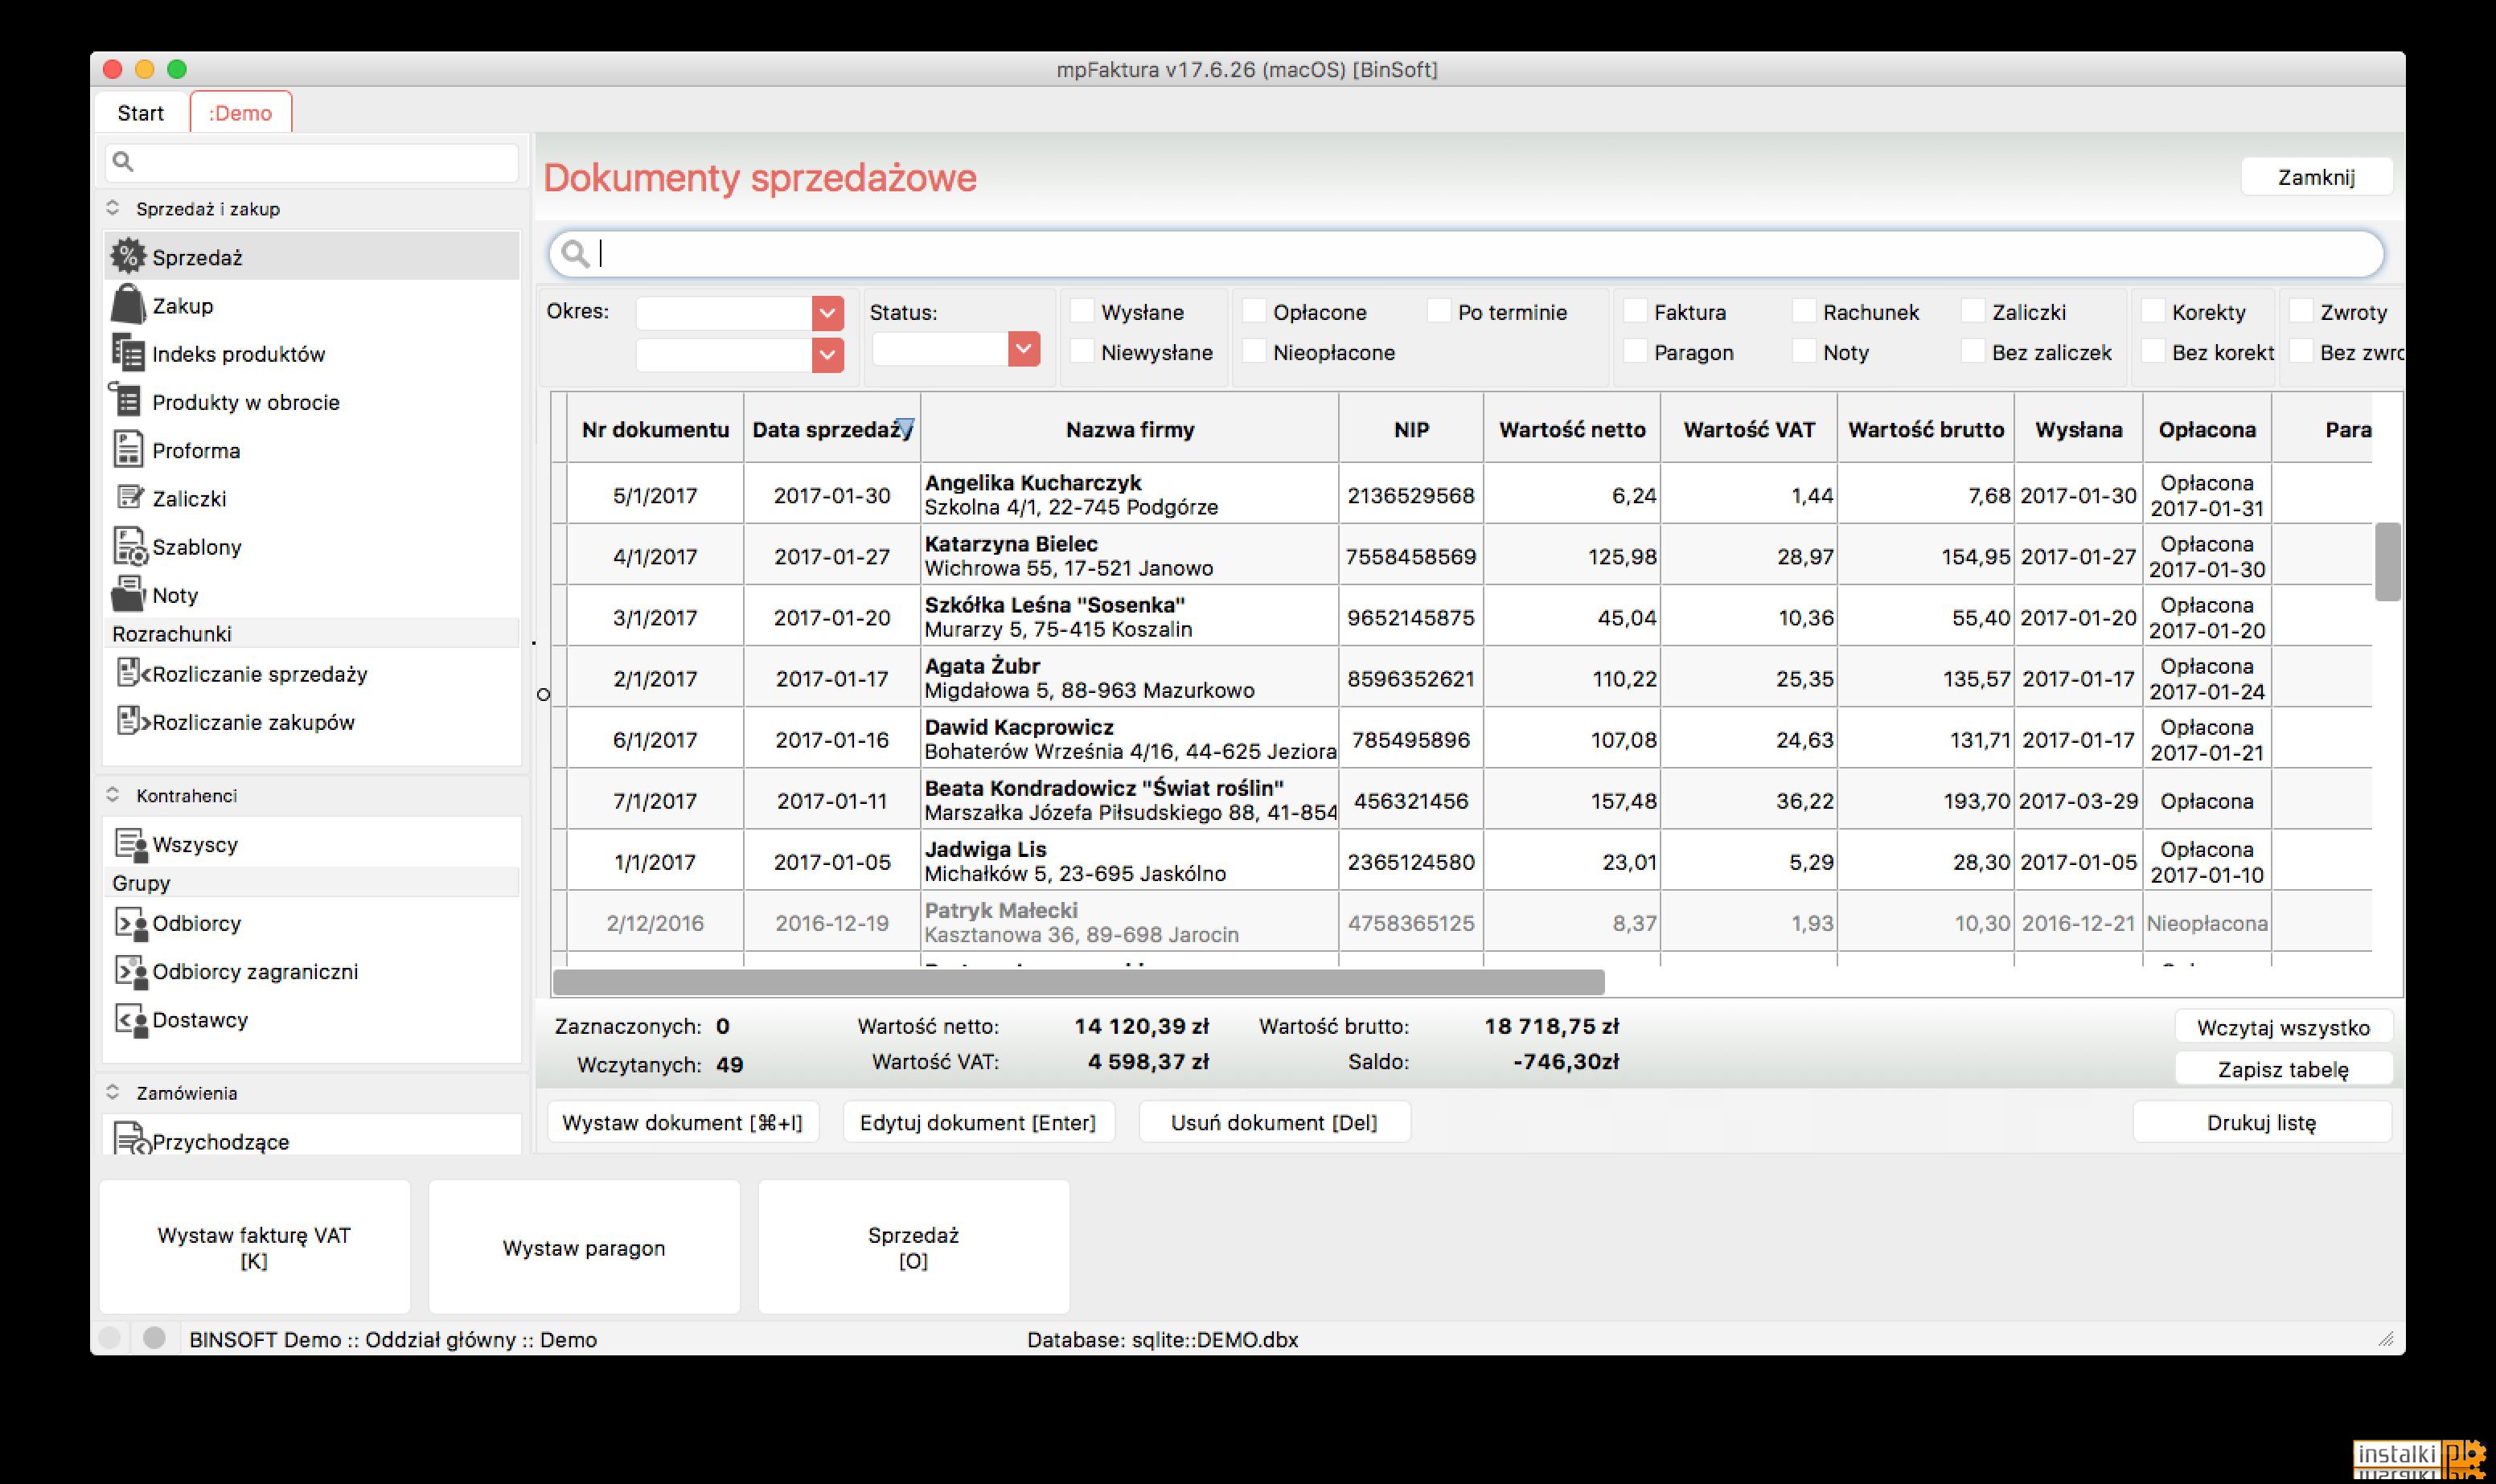
Task: Open Szablony template icon
Action: coord(130,546)
